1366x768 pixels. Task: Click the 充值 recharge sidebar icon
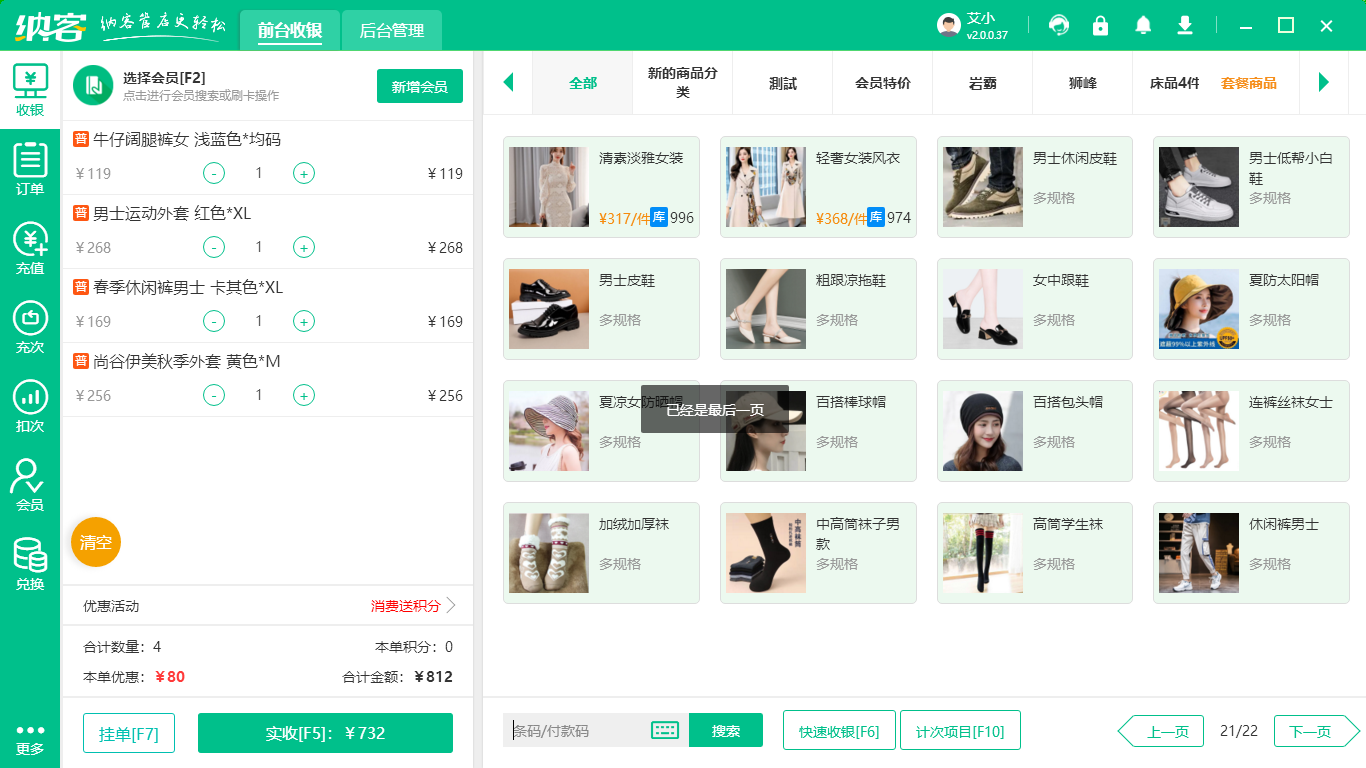coord(30,248)
